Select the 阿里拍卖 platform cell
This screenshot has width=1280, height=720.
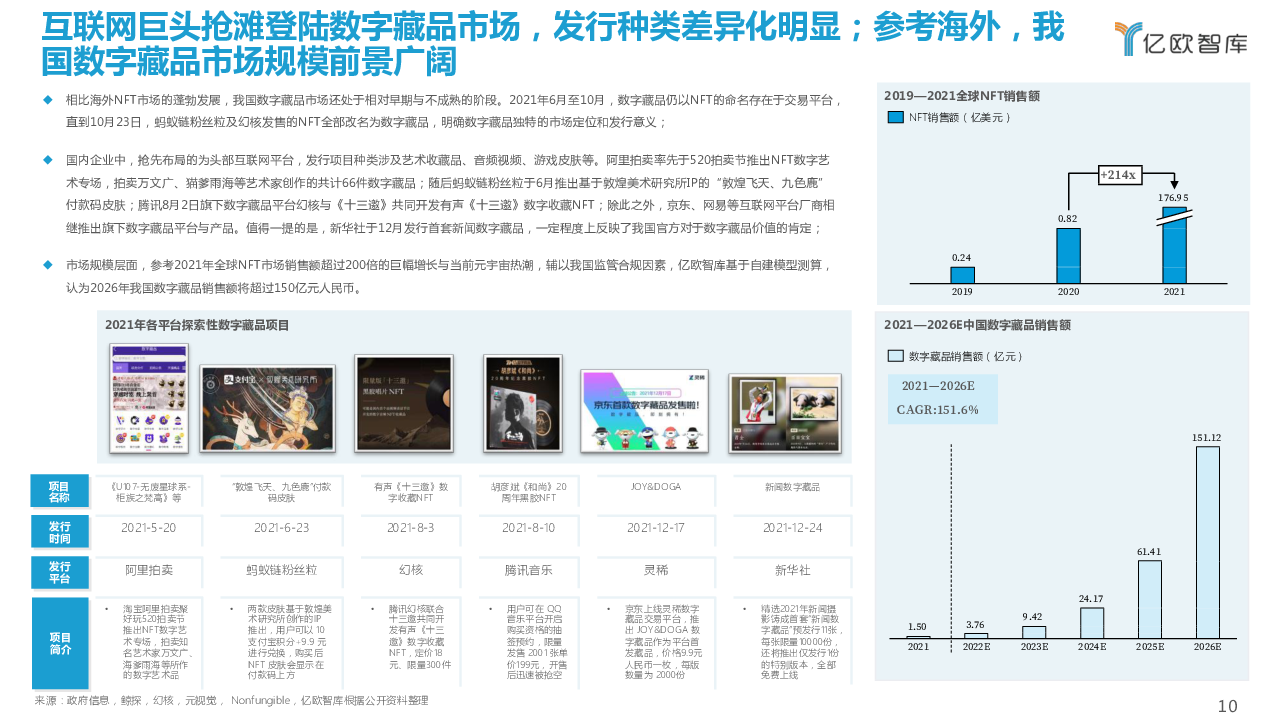(148, 570)
